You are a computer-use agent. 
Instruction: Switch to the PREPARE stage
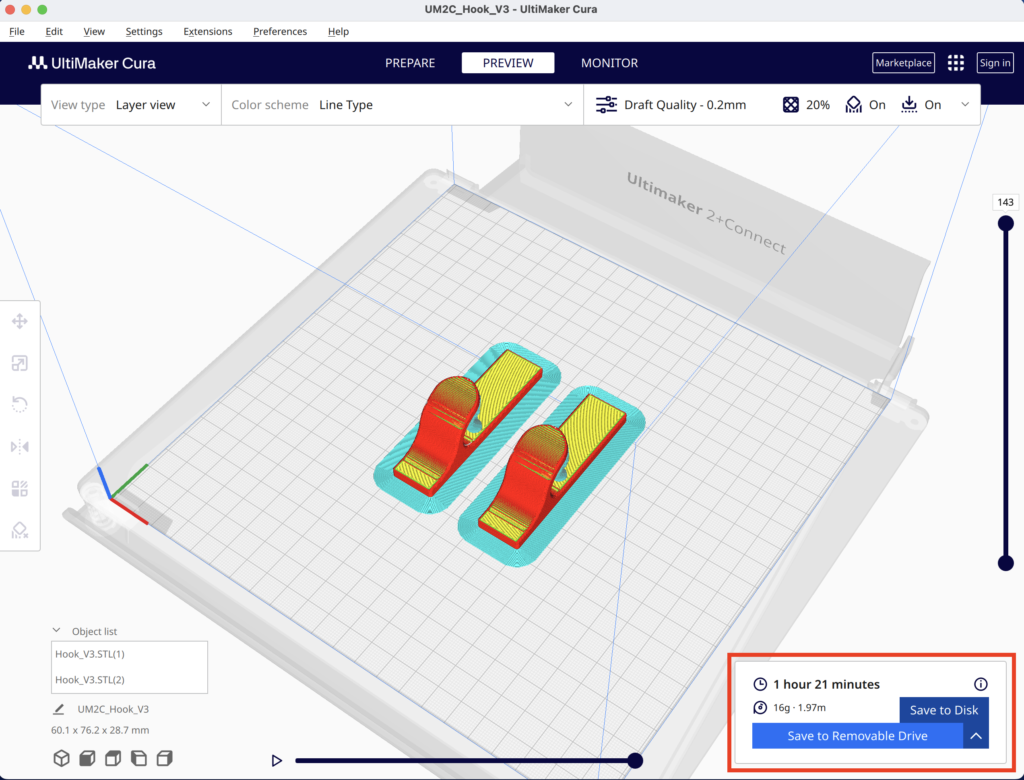[410, 63]
